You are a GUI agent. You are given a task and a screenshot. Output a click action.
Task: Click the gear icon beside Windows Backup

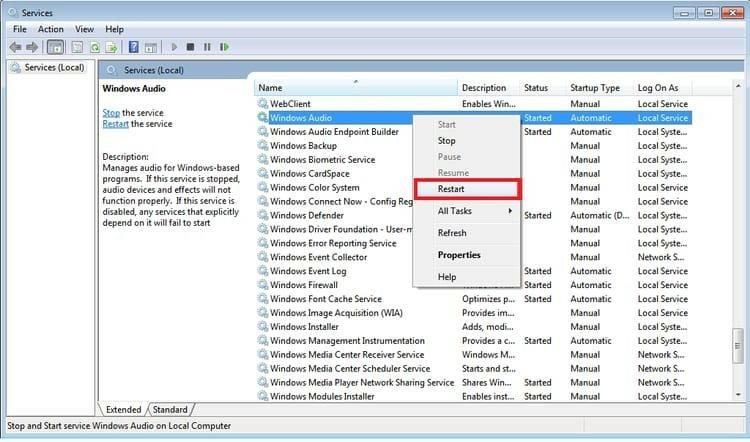(263, 145)
